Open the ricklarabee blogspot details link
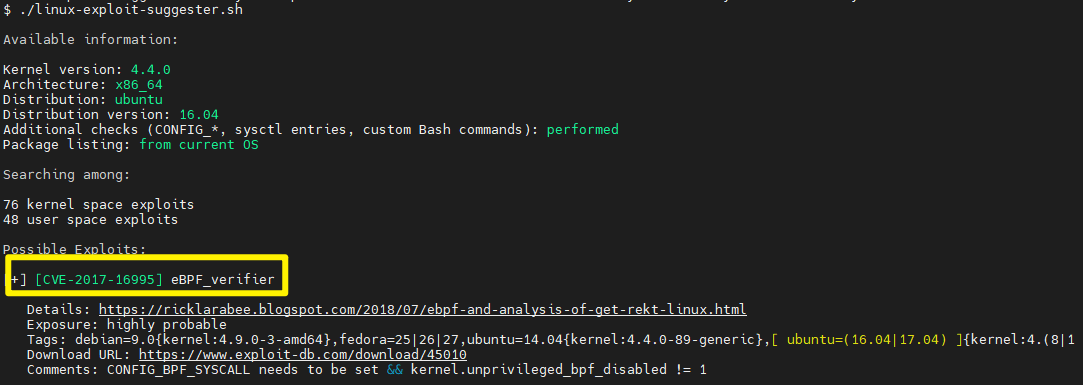The height and width of the screenshot is (385, 1083). pyautogui.click(x=422, y=309)
